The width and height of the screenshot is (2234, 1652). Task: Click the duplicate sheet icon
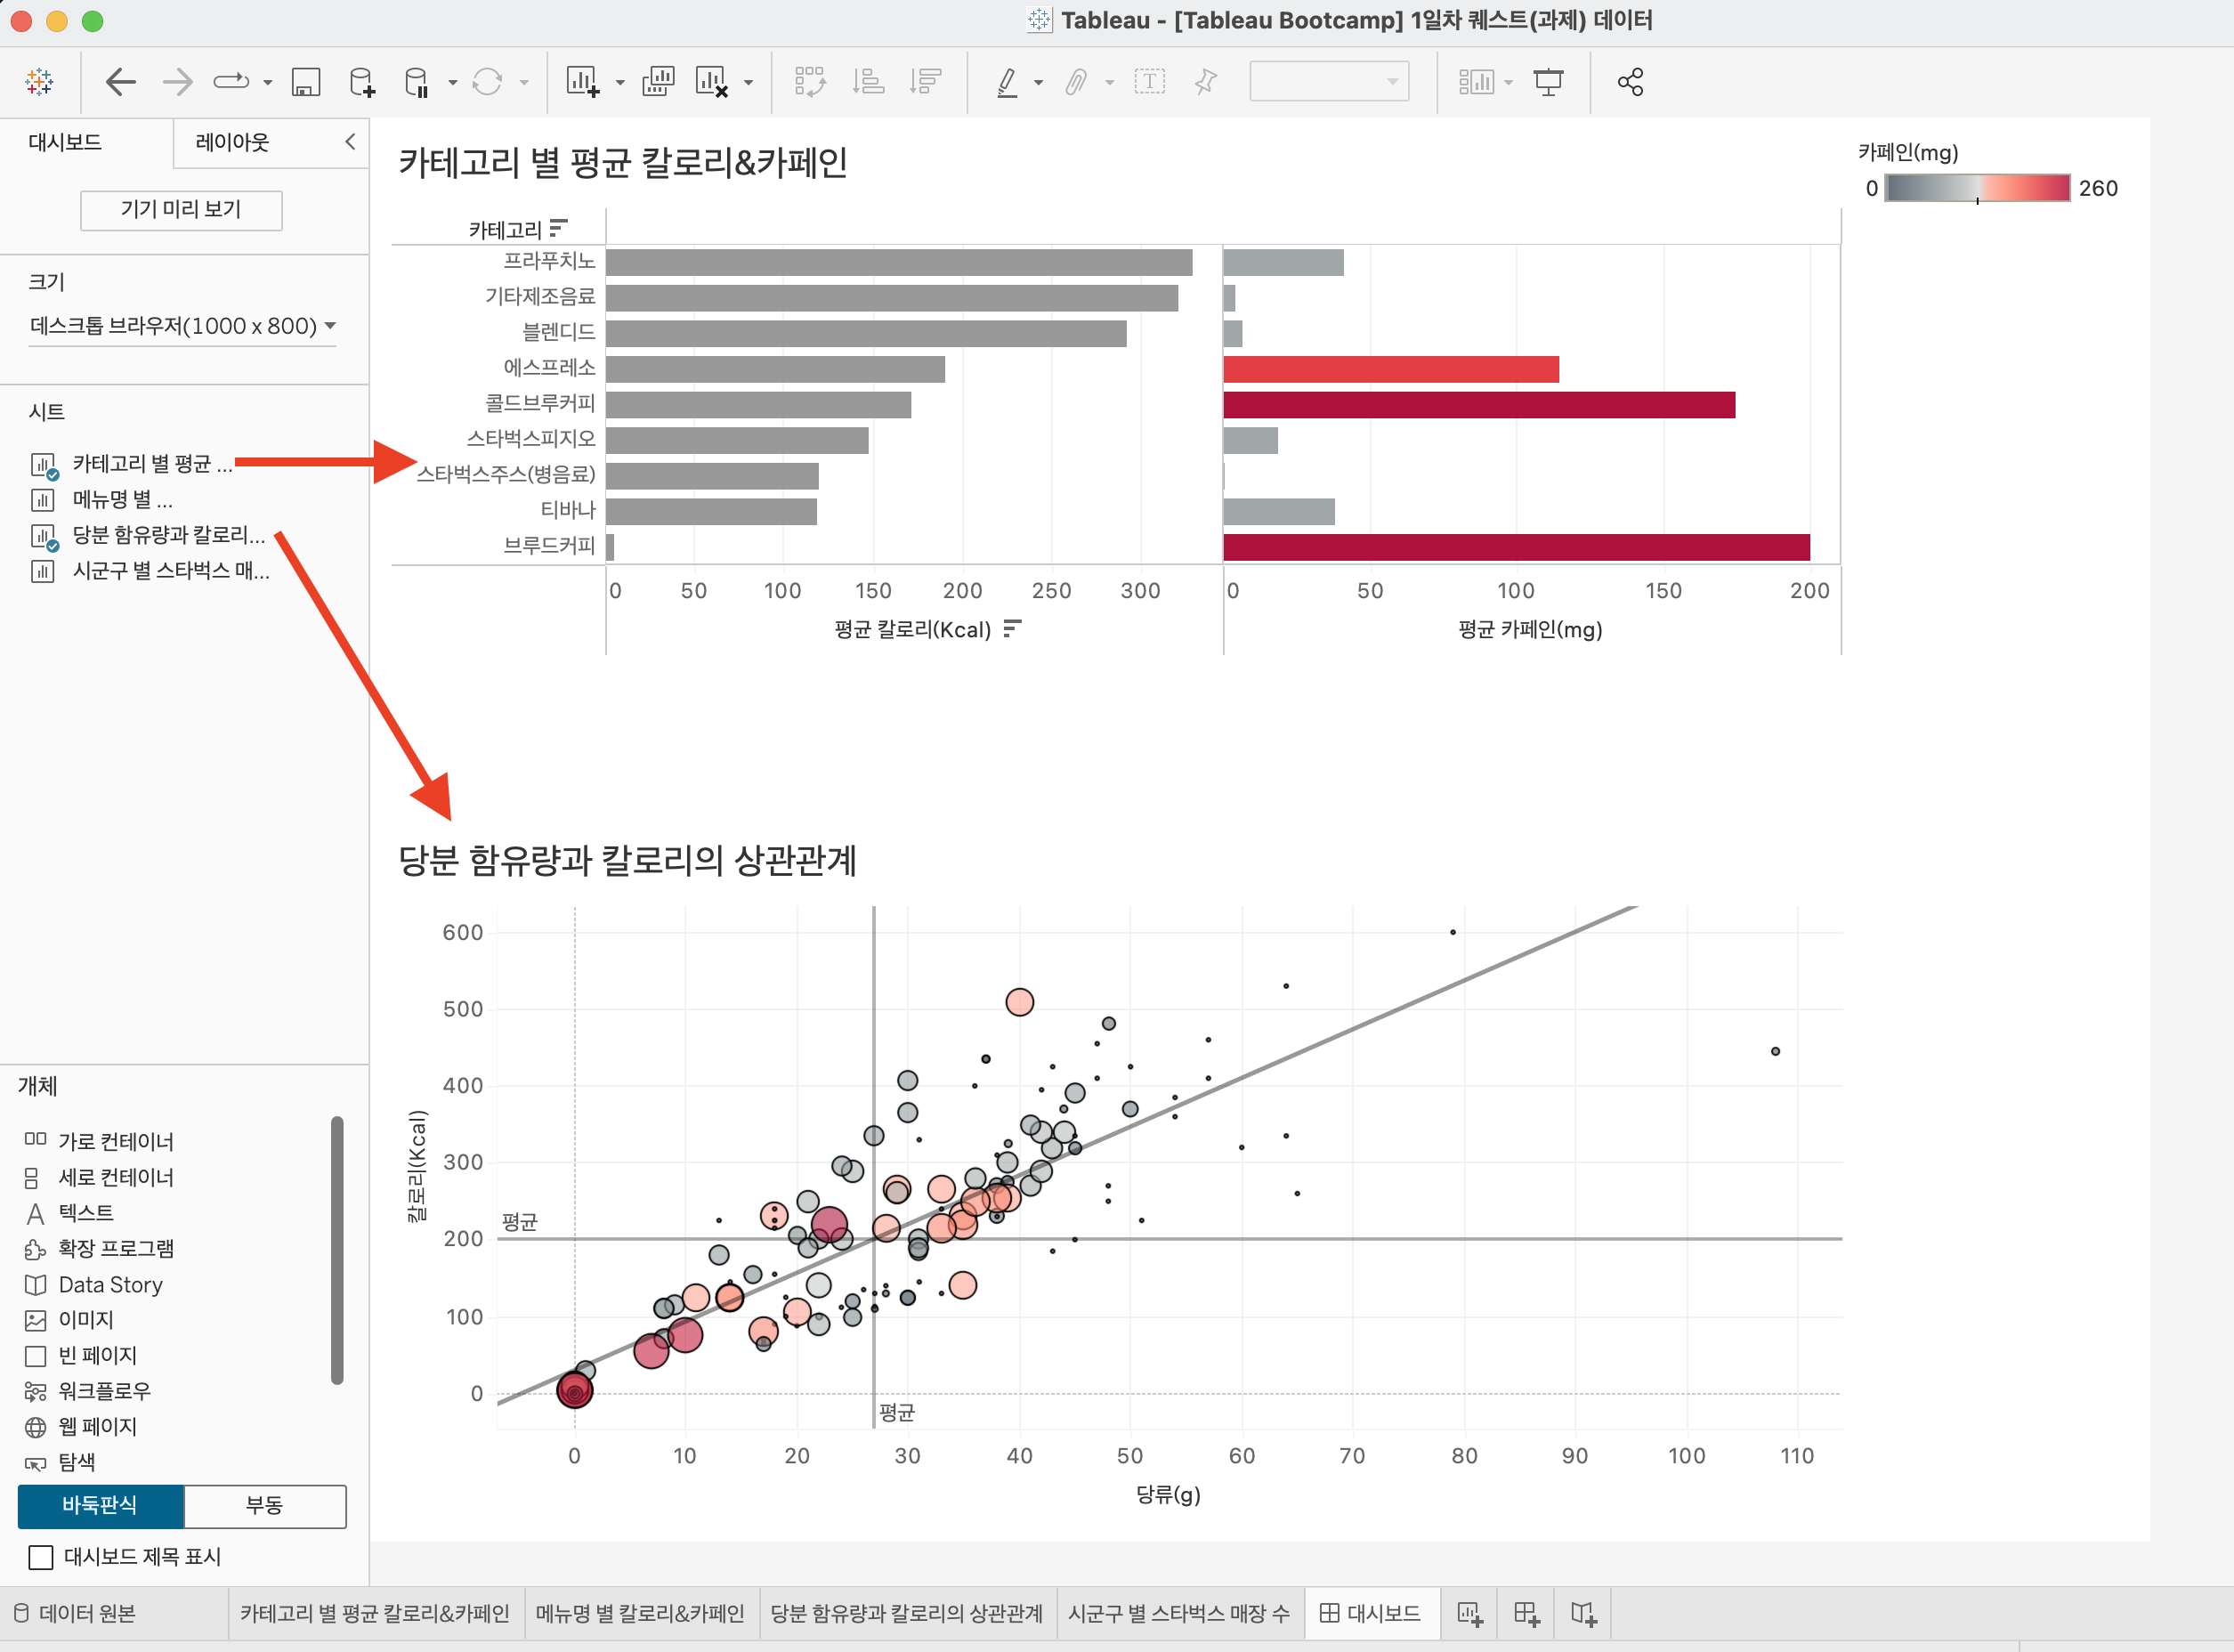tap(657, 82)
